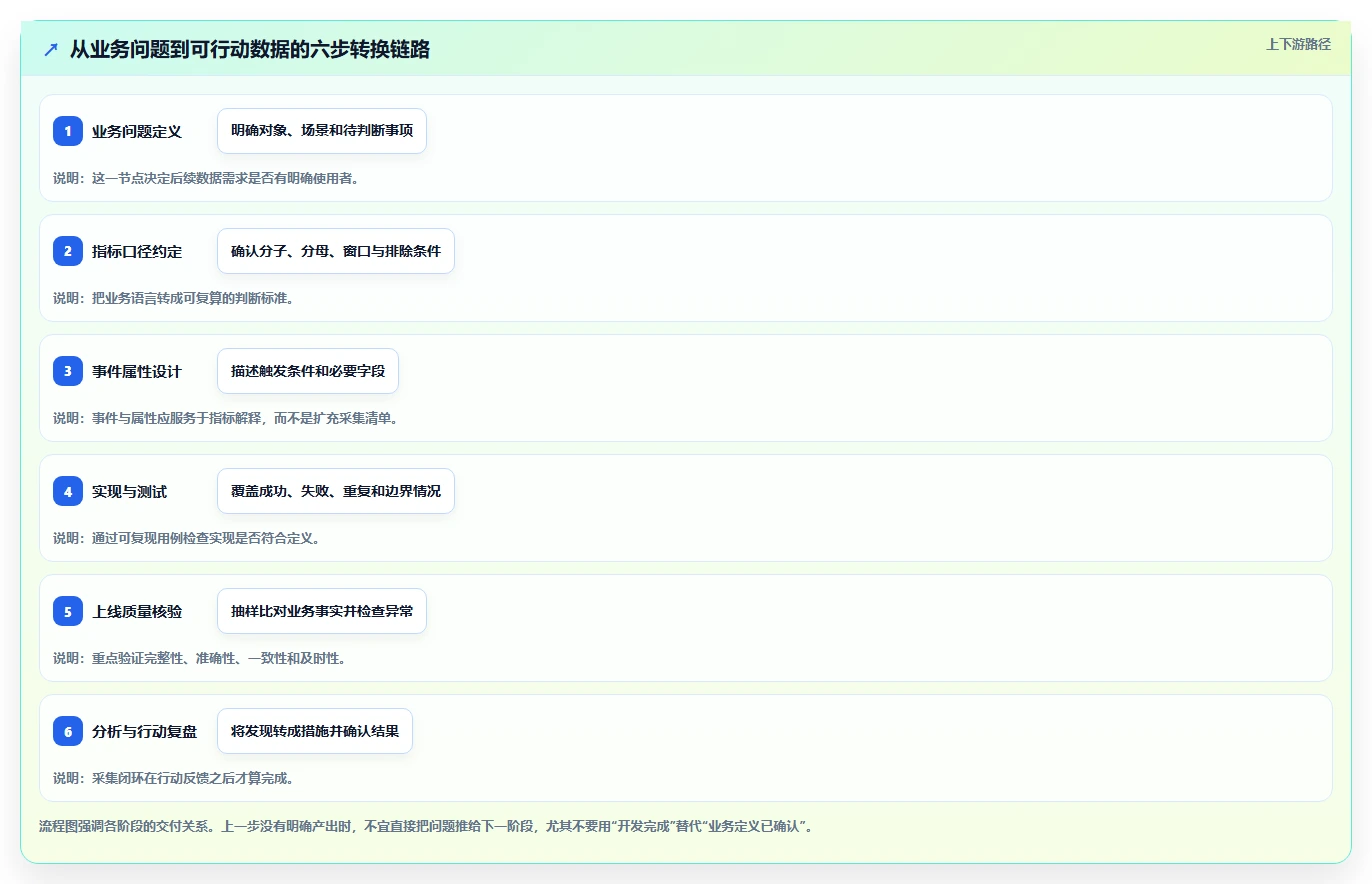Viewport: 1372px width, 884px height.
Task: Click the step name 业务问题定义
Action: tap(137, 131)
